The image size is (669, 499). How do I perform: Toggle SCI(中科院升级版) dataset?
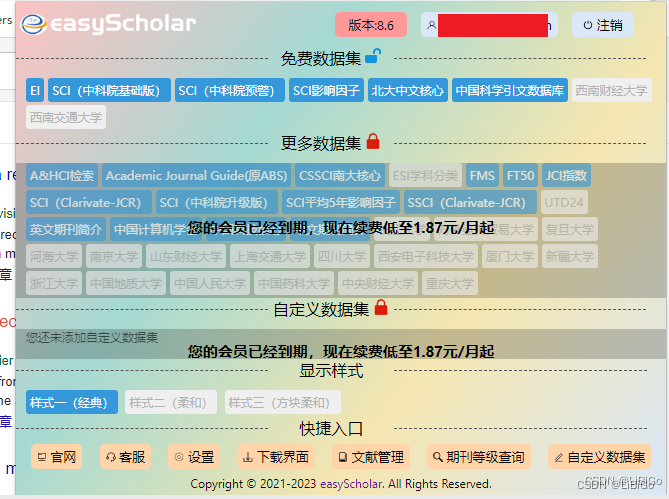217,202
